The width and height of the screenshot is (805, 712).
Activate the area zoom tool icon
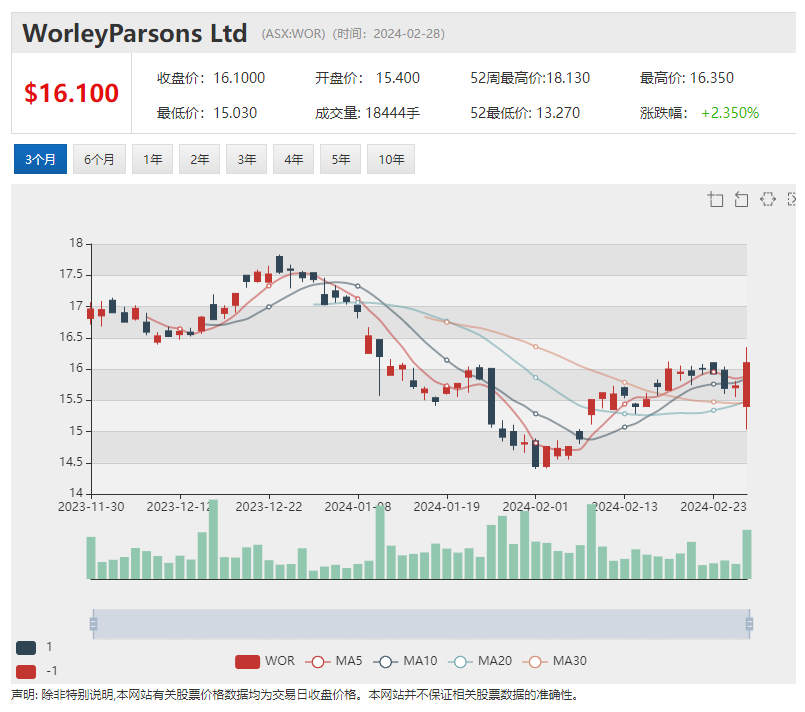715,199
